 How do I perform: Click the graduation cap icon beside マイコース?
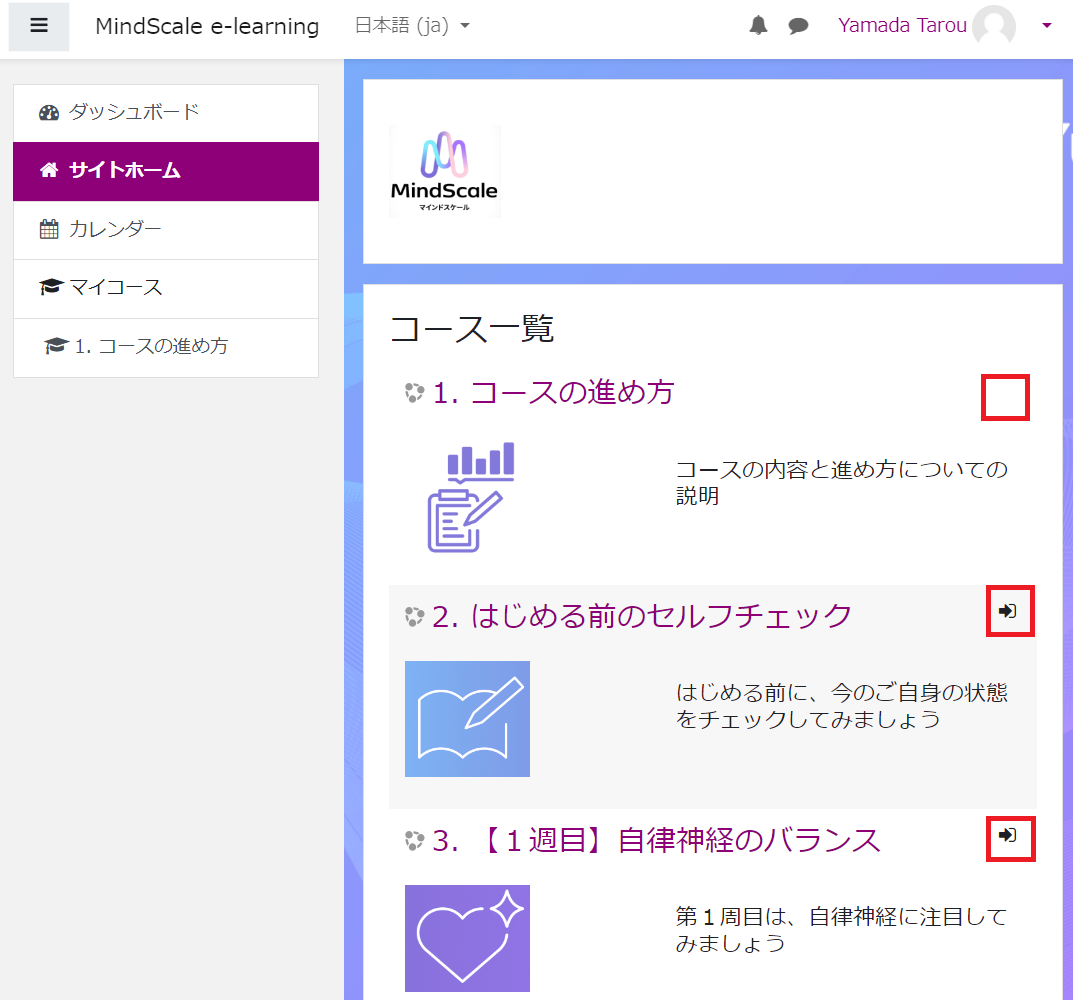[x=51, y=287]
